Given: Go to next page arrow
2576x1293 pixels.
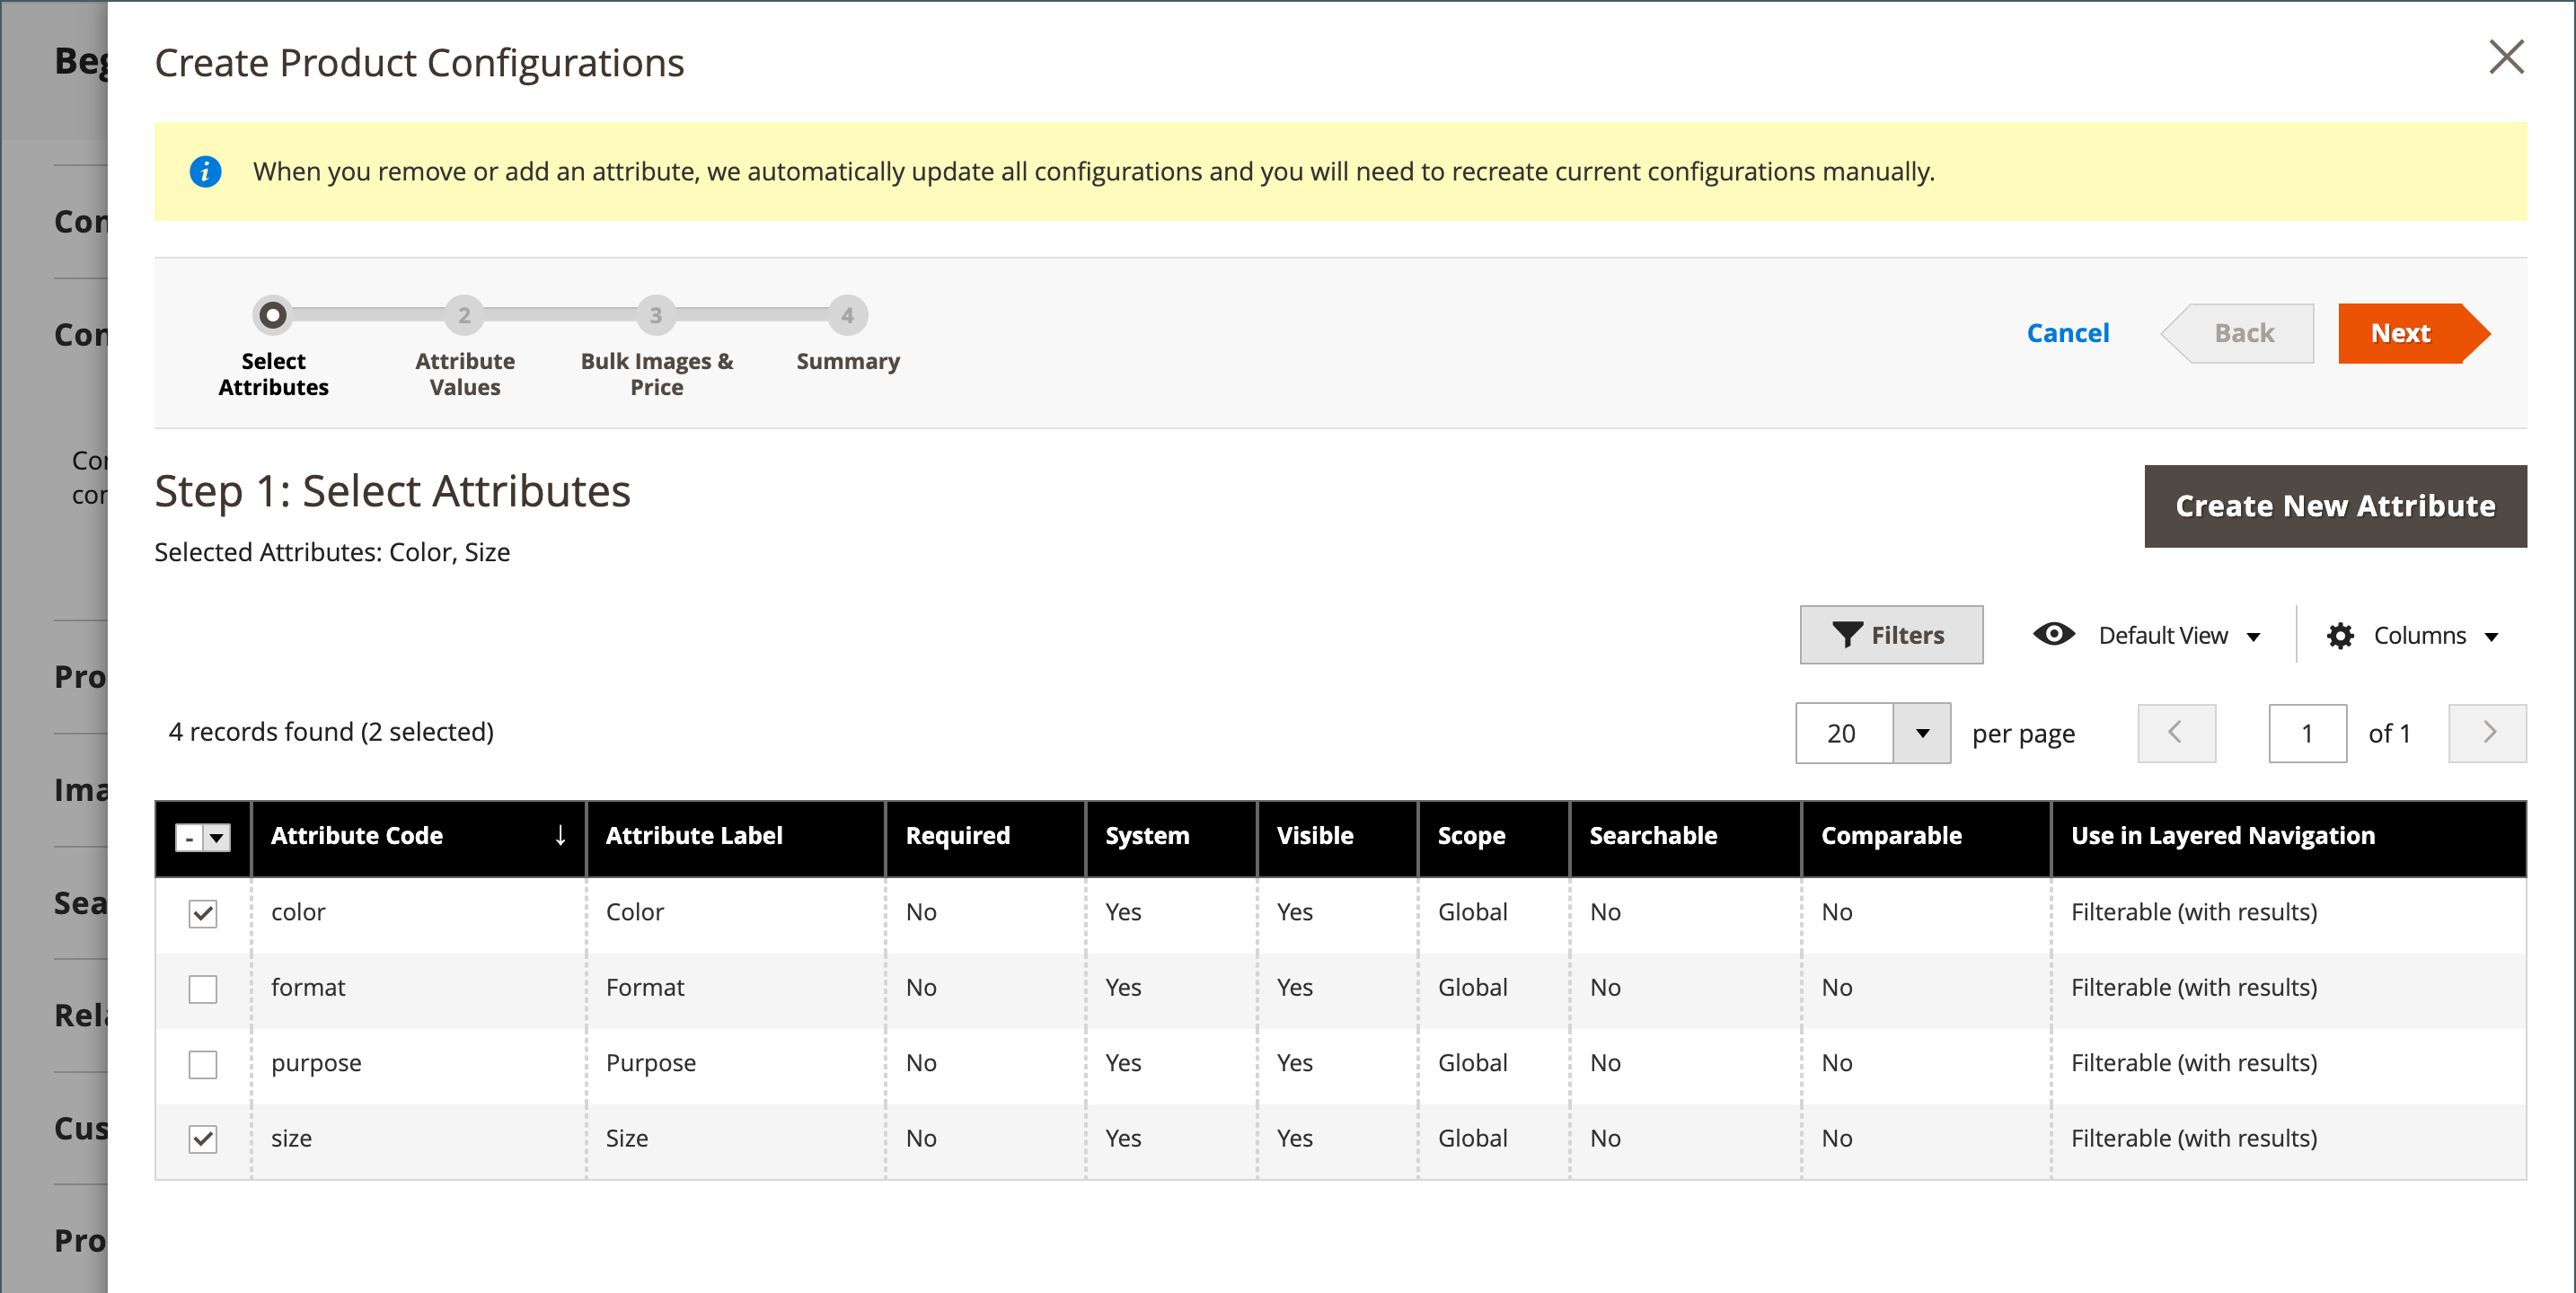Looking at the screenshot, I should 2487,733.
